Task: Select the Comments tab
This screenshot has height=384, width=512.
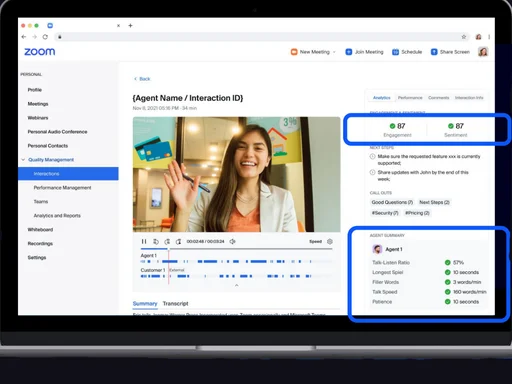Action: coord(438,98)
